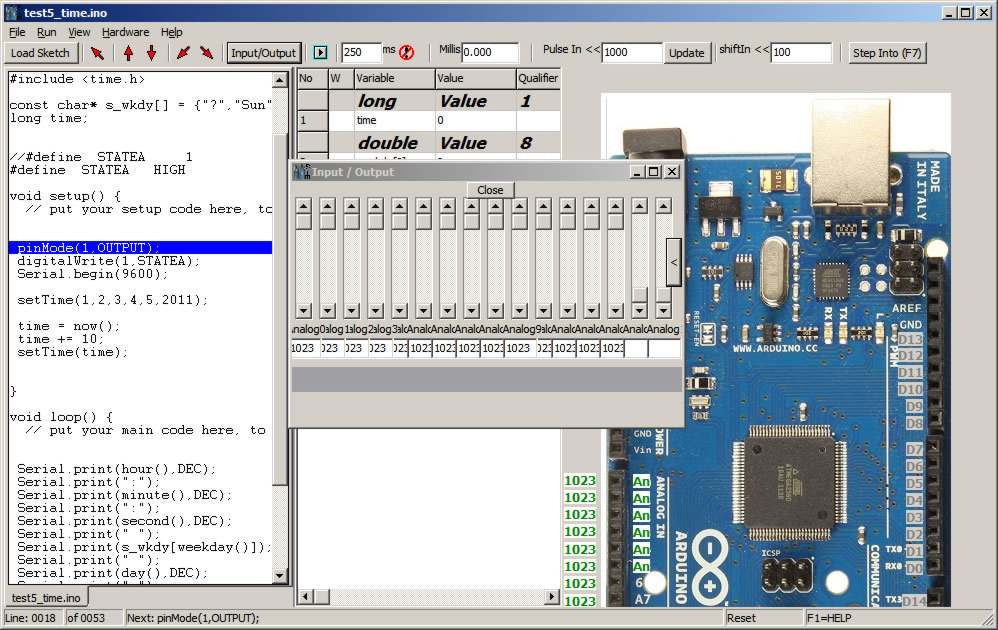Viewport: 998px width, 630px height.
Task: Select the test5_time.ino tab
Action: tap(46, 598)
